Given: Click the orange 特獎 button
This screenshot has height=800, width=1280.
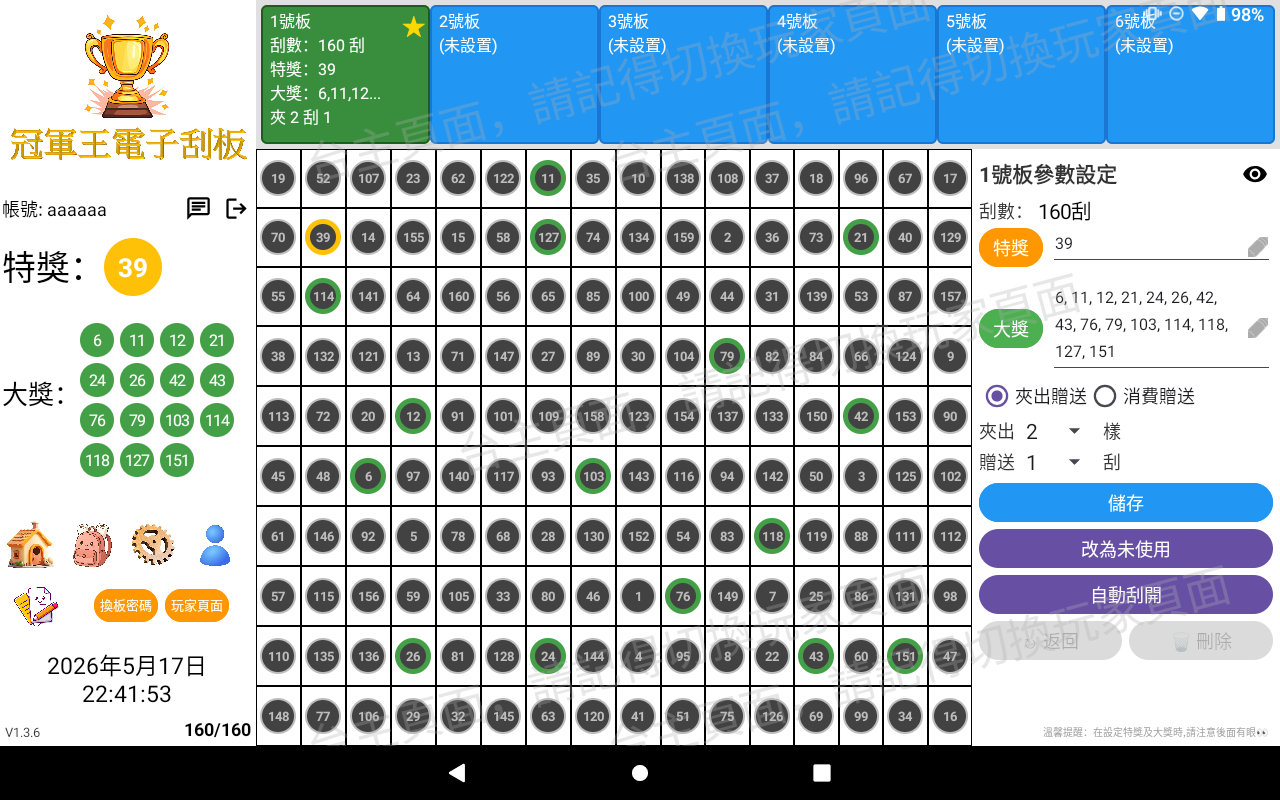Looking at the screenshot, I should (1011, 247).
